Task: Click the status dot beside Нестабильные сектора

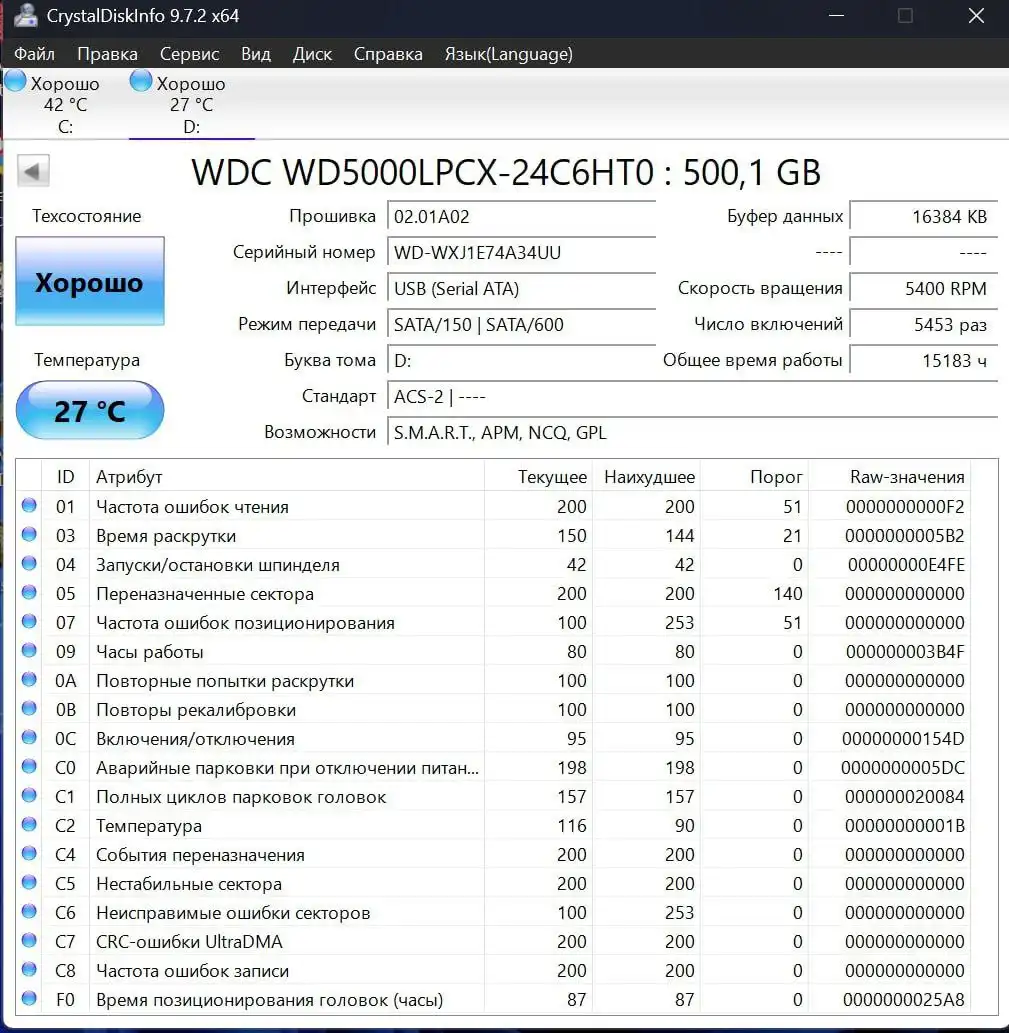Action: tap(28, 882)
